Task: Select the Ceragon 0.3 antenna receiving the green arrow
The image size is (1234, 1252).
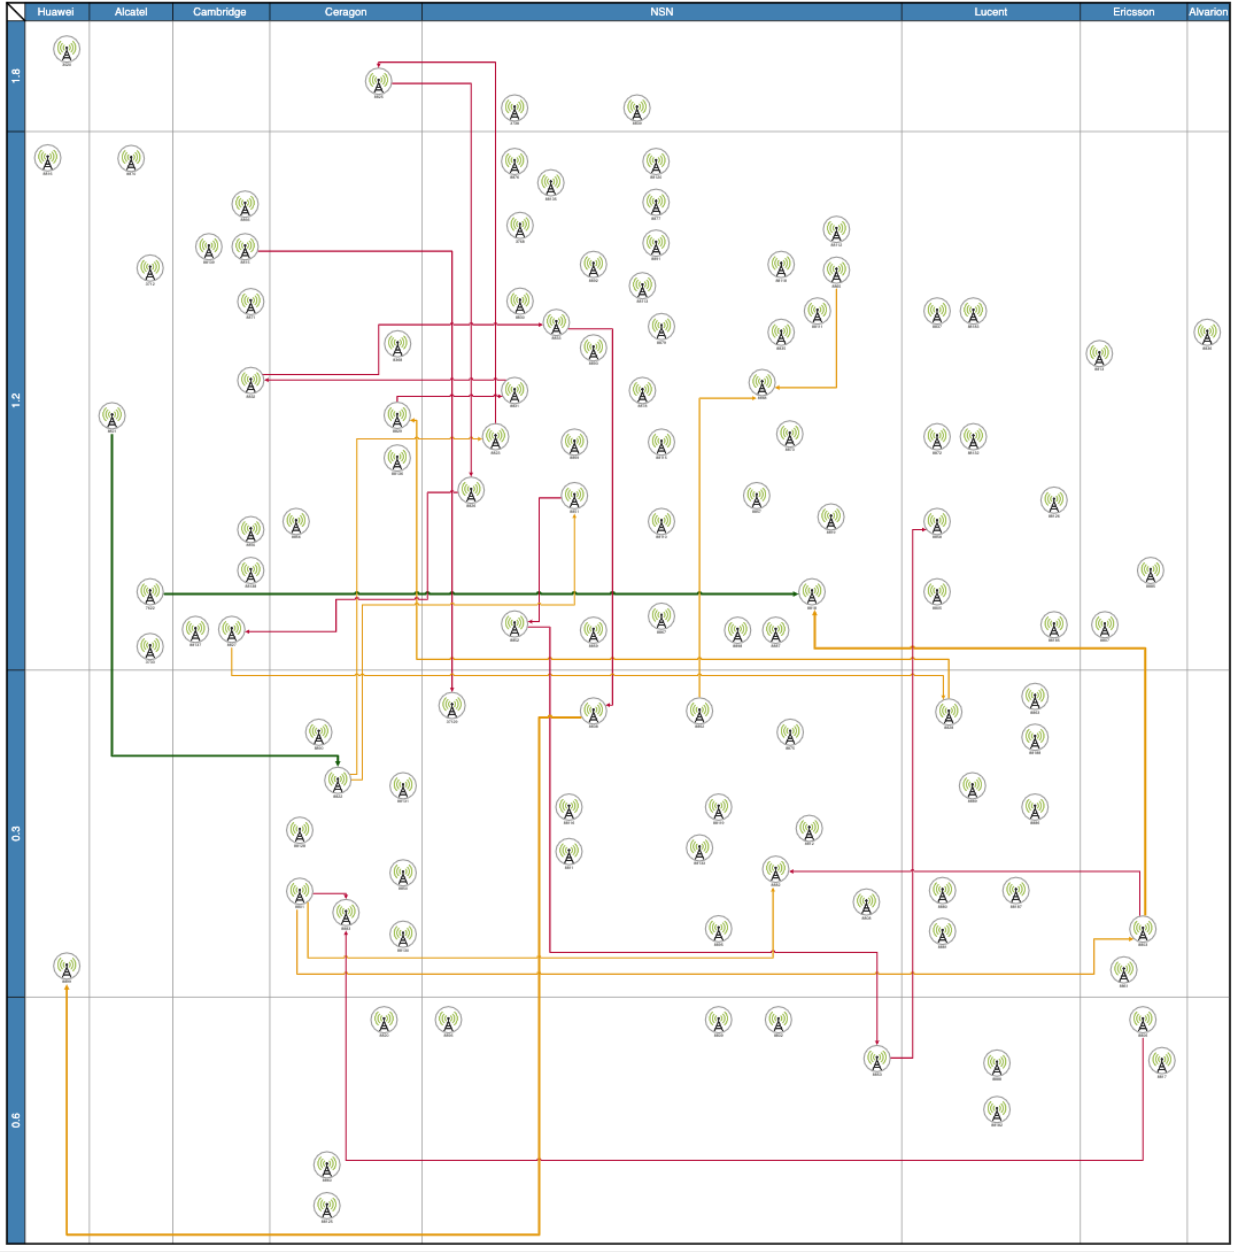Action: (x=338, y=780)
